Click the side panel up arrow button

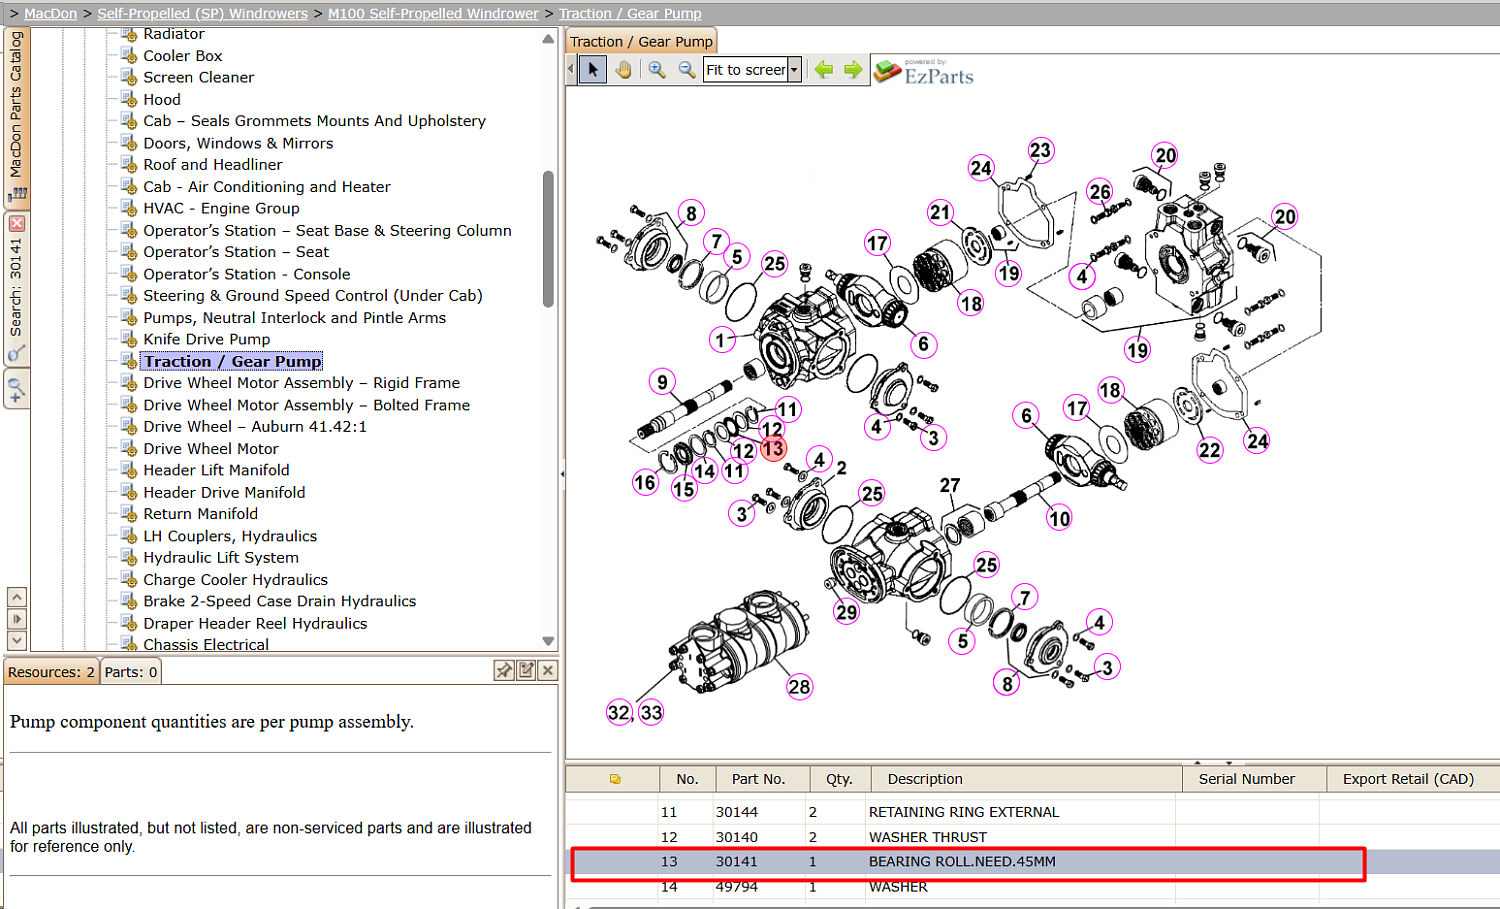[17, 597]
